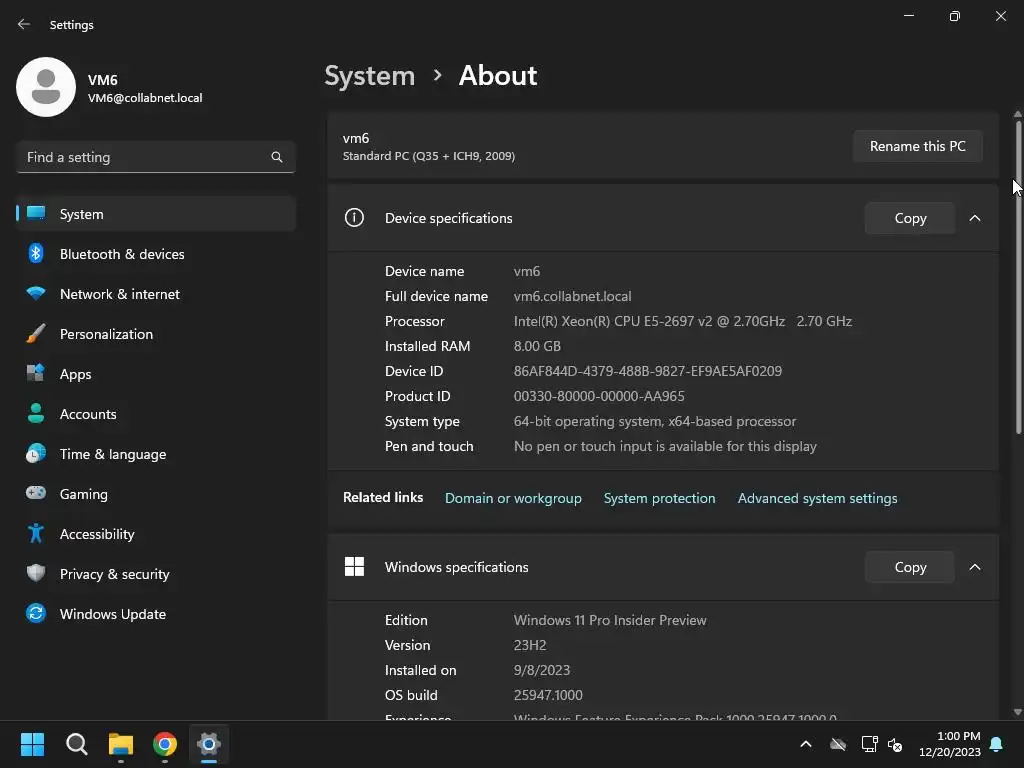Navigate to Windows Update

point(156,614)
